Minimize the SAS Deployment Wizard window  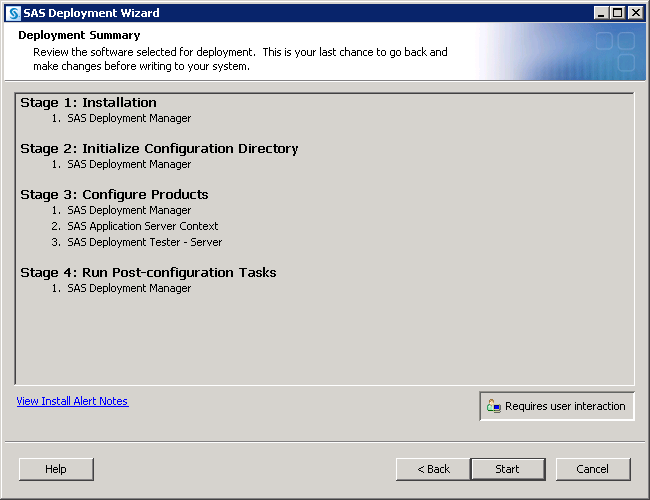click(601, 13)
